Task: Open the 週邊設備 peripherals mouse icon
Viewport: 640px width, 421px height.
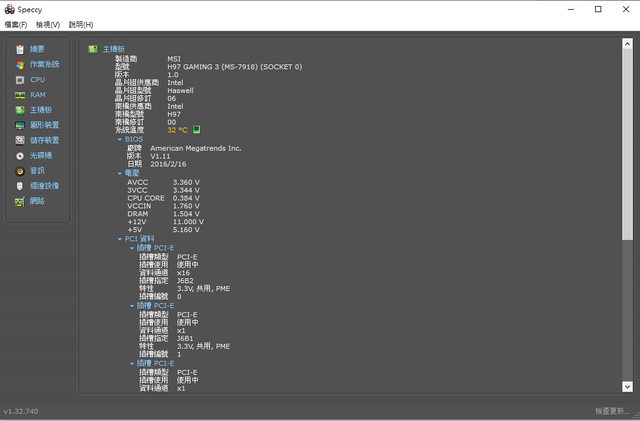Action: (x=19, y=186)
